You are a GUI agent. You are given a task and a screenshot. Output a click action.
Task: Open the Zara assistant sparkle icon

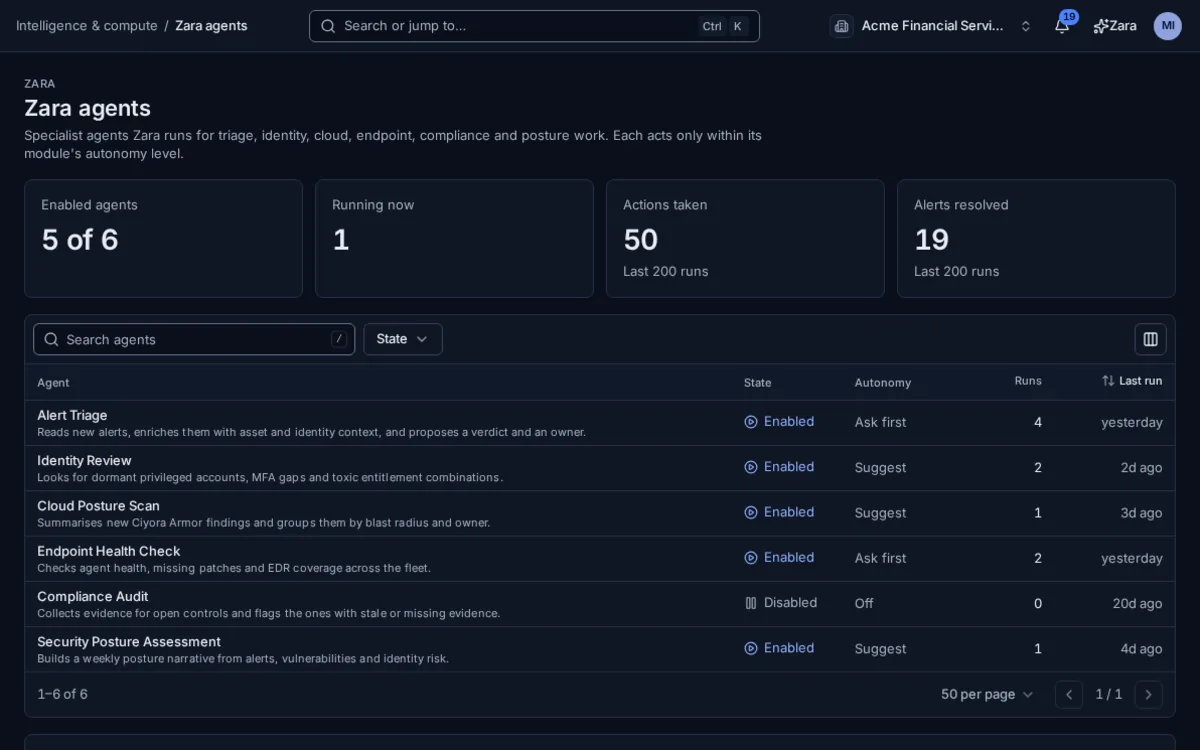[1101, 26]
